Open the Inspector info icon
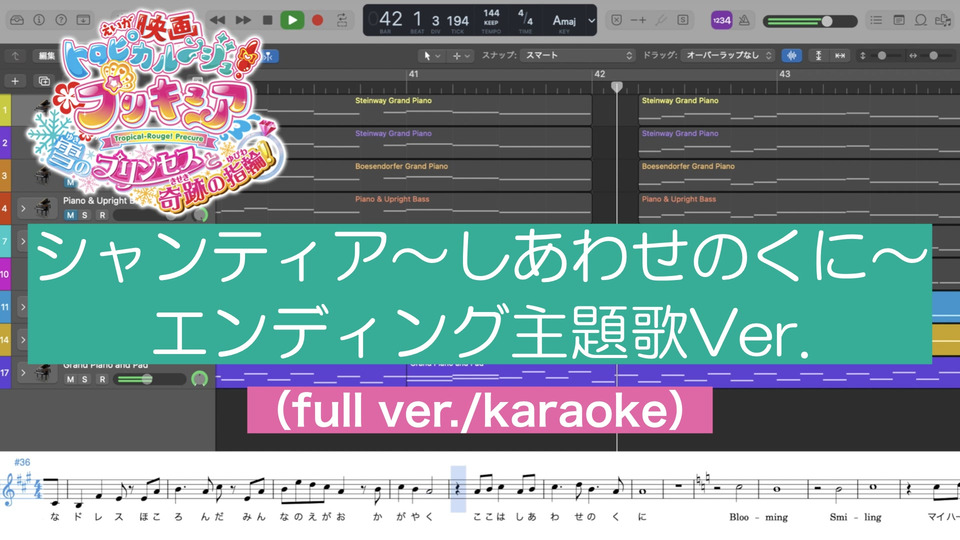The height and width of the screenshot is (540, 960). click(39, 20)
